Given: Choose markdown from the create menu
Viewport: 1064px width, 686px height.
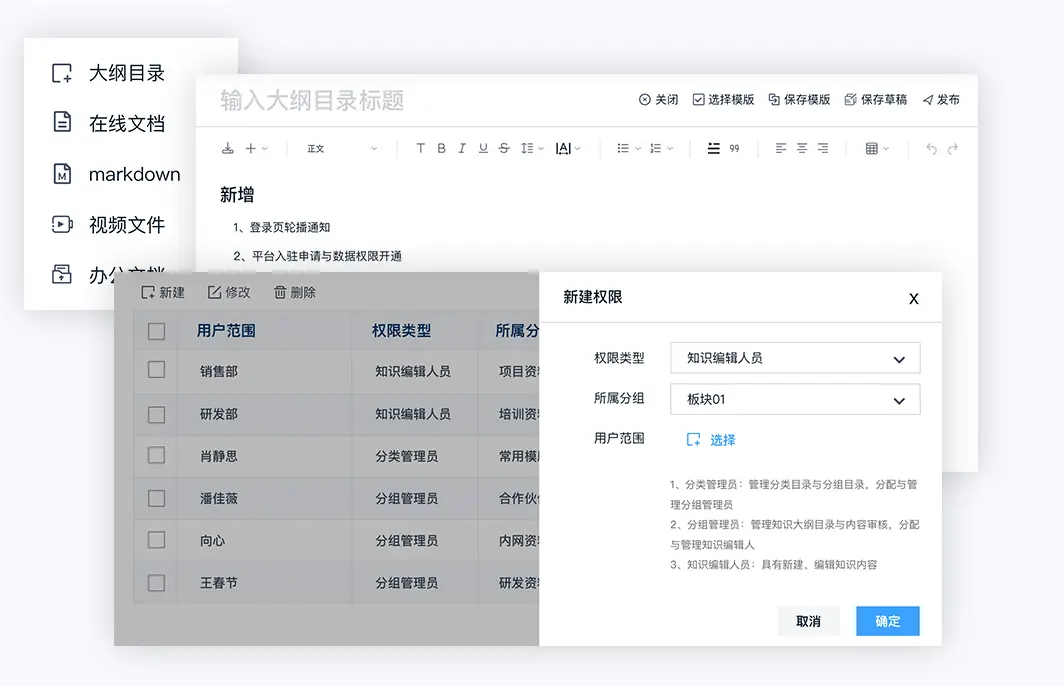Looking at the screenshot, I should 134,174.
